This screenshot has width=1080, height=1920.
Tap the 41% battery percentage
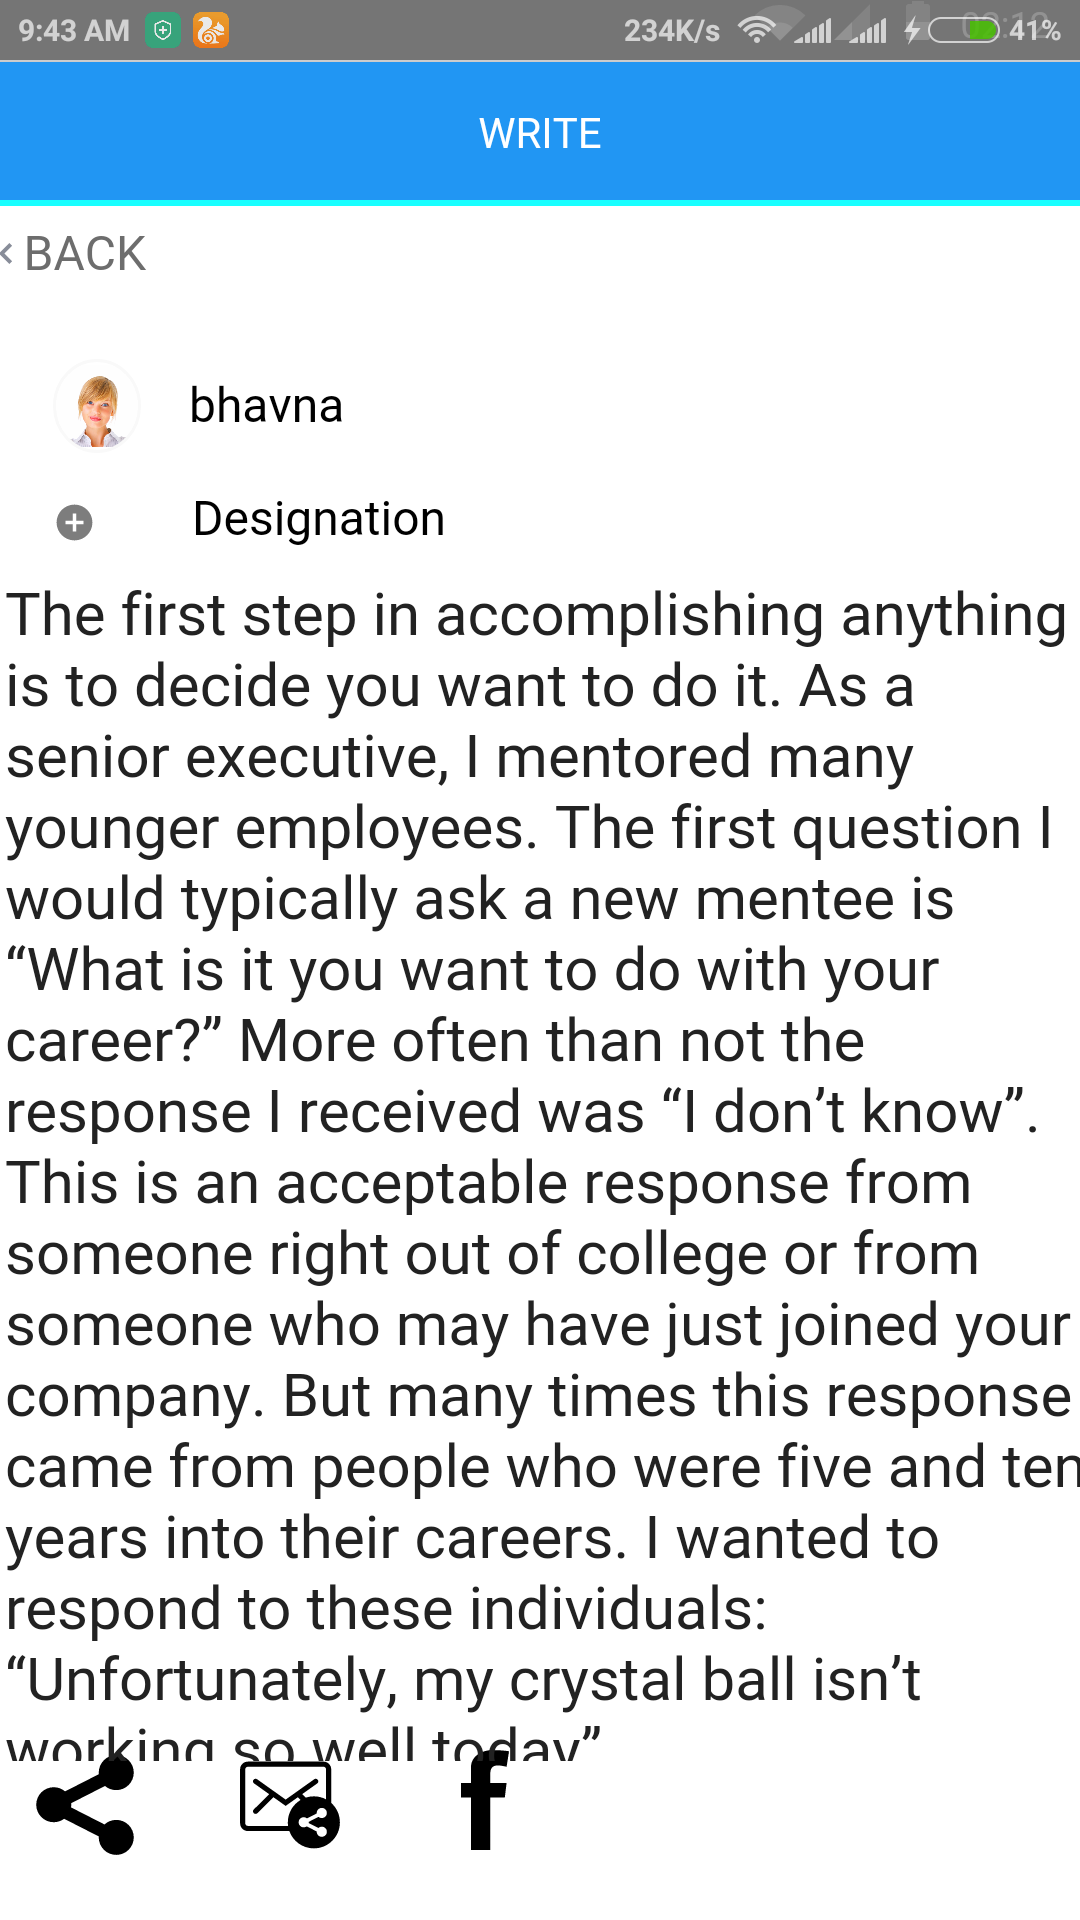click(1034, 31)
